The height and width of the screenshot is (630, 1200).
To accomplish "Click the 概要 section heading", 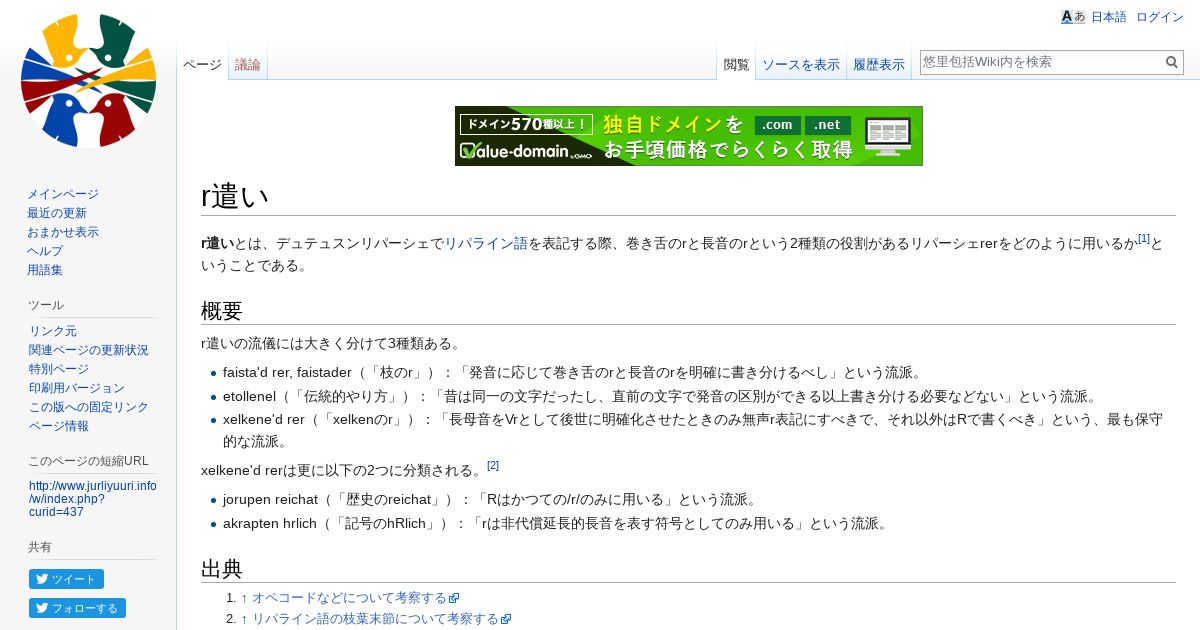I will [x=222, y=310].
